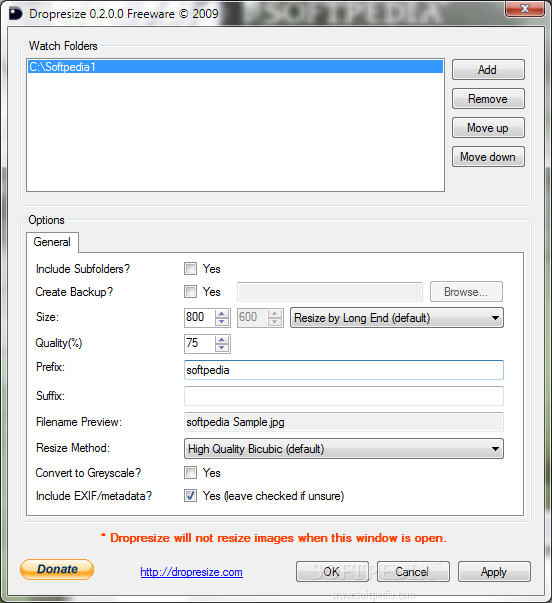The image size is (552, 603).
Task: Decrease the width size with down arrow
Action: tap(222, 322)
